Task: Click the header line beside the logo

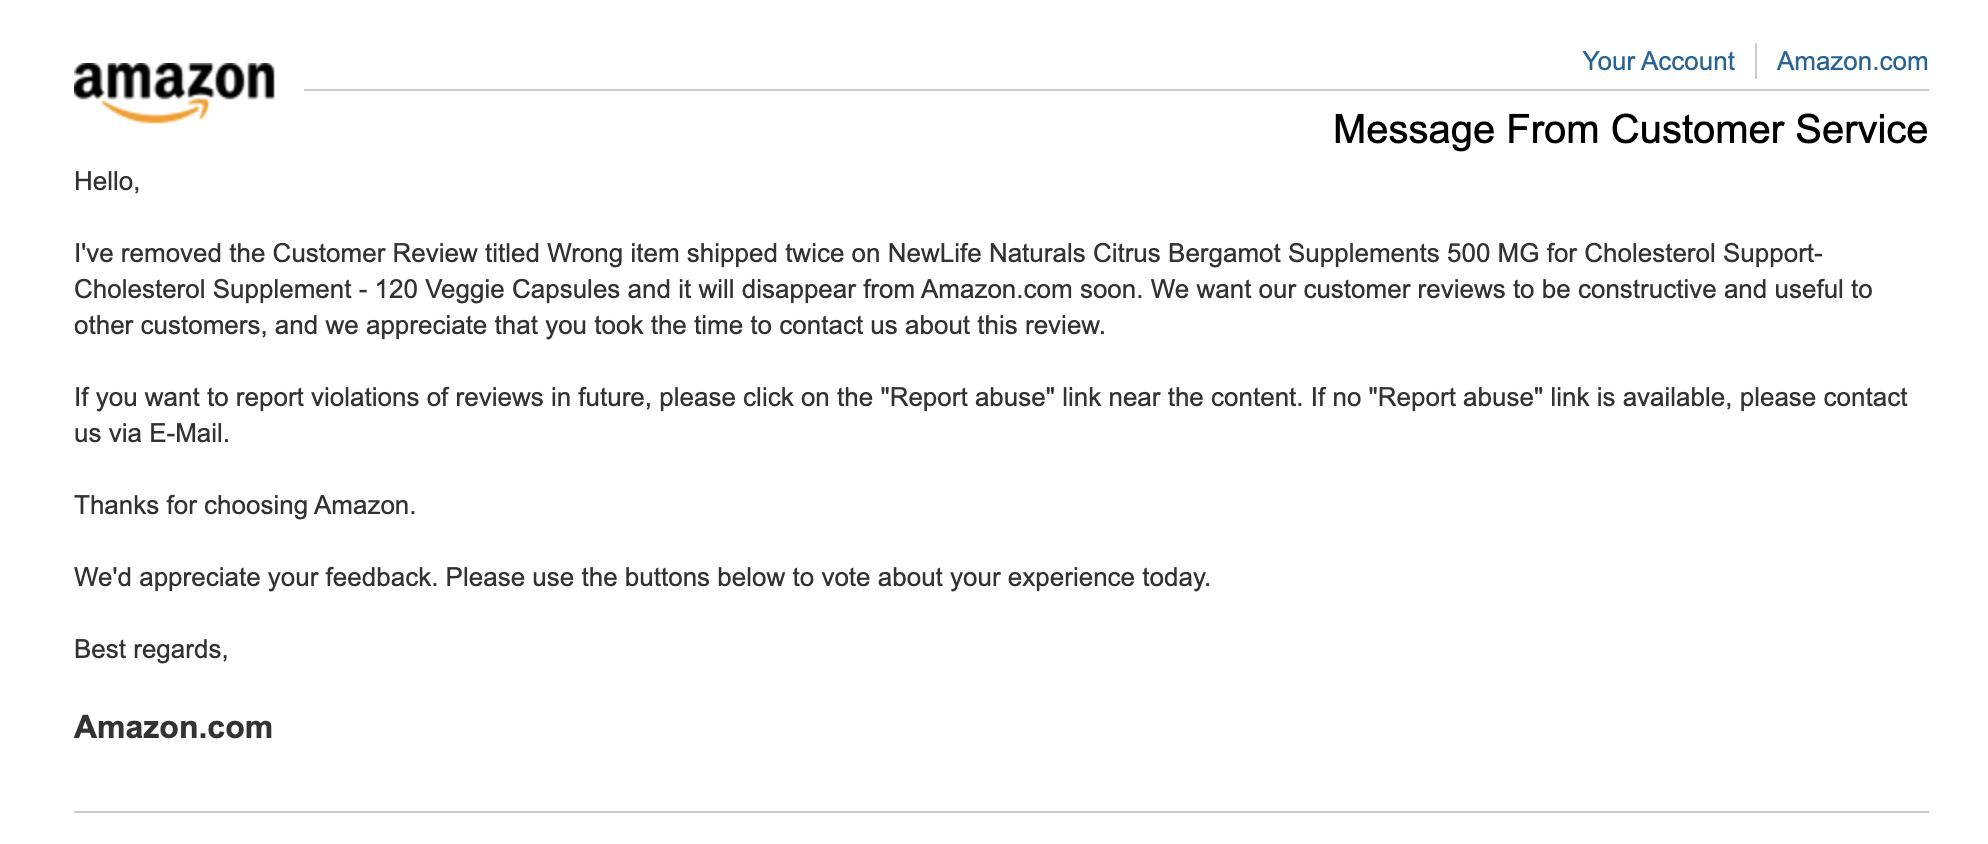Action: (1116, 90)
